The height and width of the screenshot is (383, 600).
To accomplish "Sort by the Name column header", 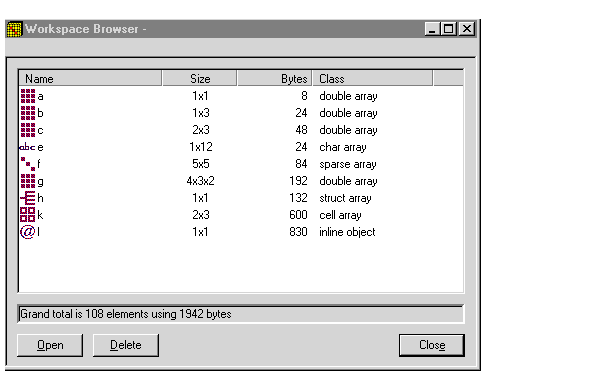I will (x=90, y=78).
